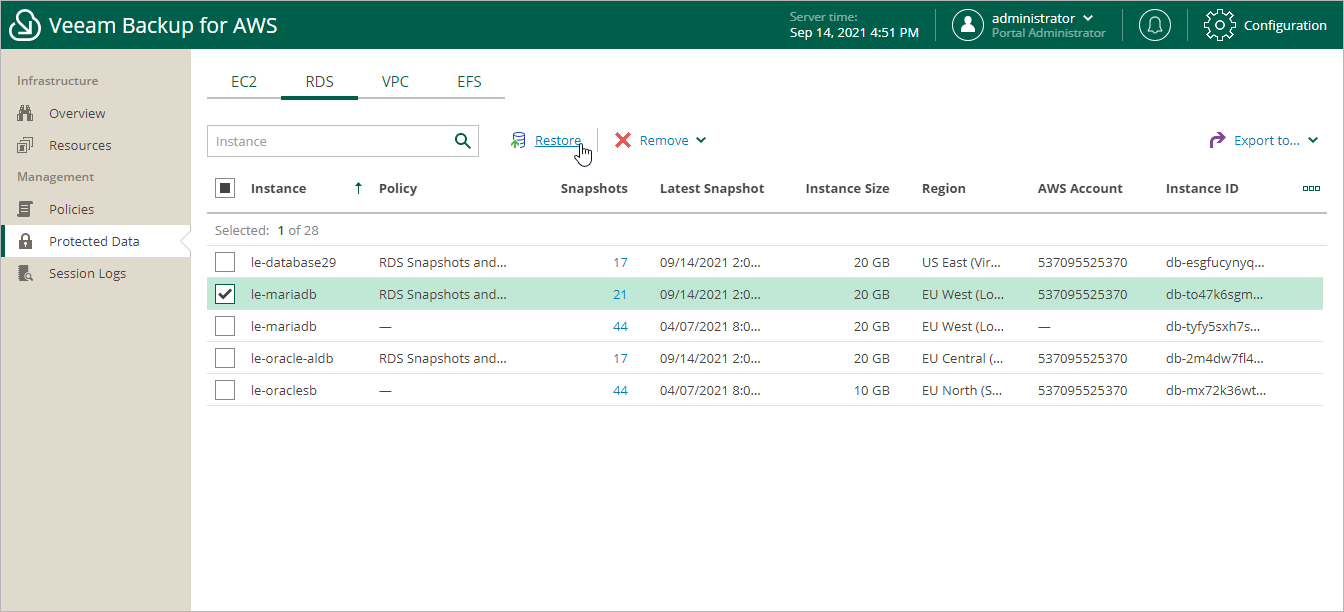This screenshot has height=612, width=1344.
Task: Switch to the EC2 tab
Action: [x=244, y=82]
